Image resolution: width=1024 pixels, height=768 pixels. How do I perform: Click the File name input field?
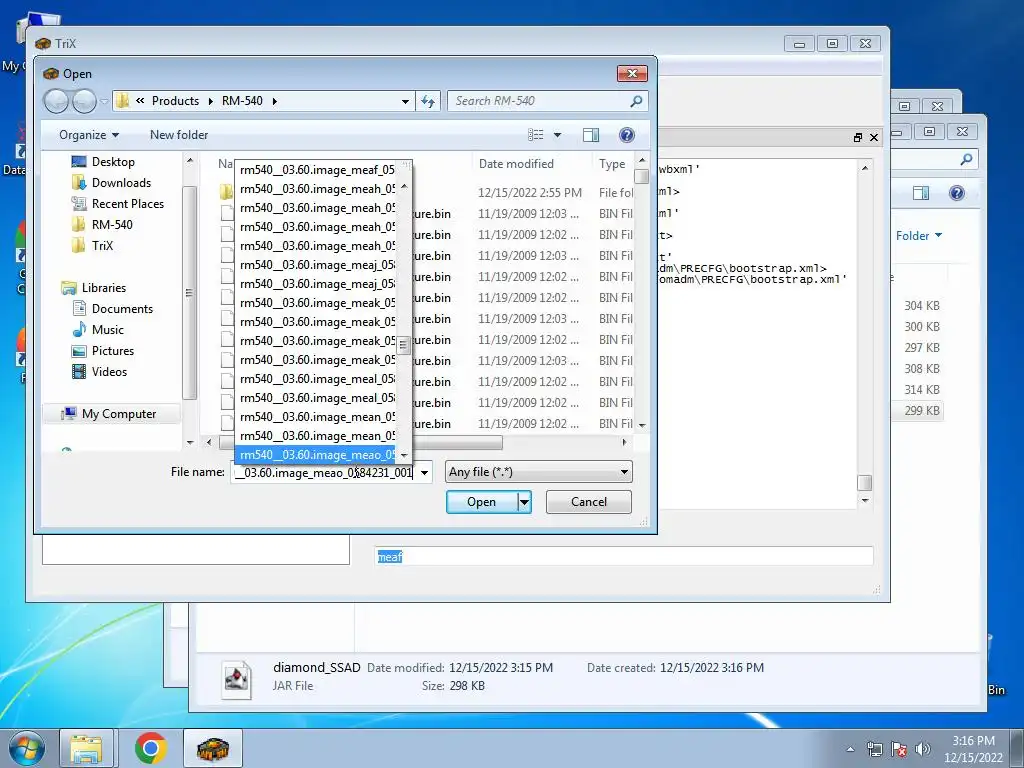(x=324, y=472)
